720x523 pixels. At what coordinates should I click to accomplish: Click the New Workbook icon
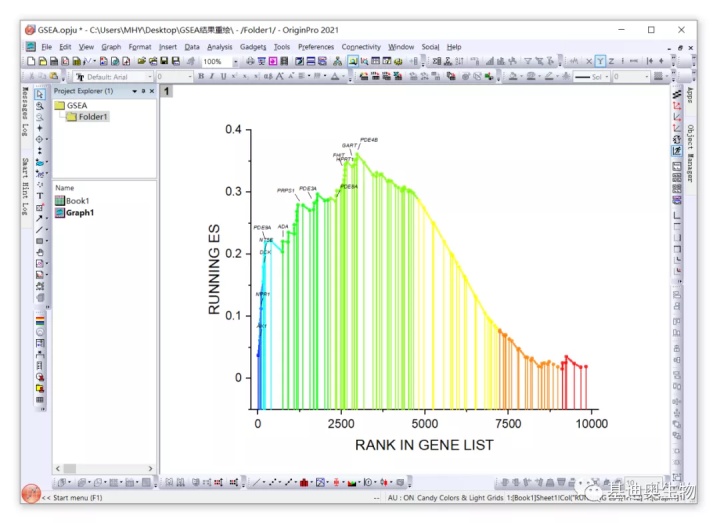pos(54,61)
